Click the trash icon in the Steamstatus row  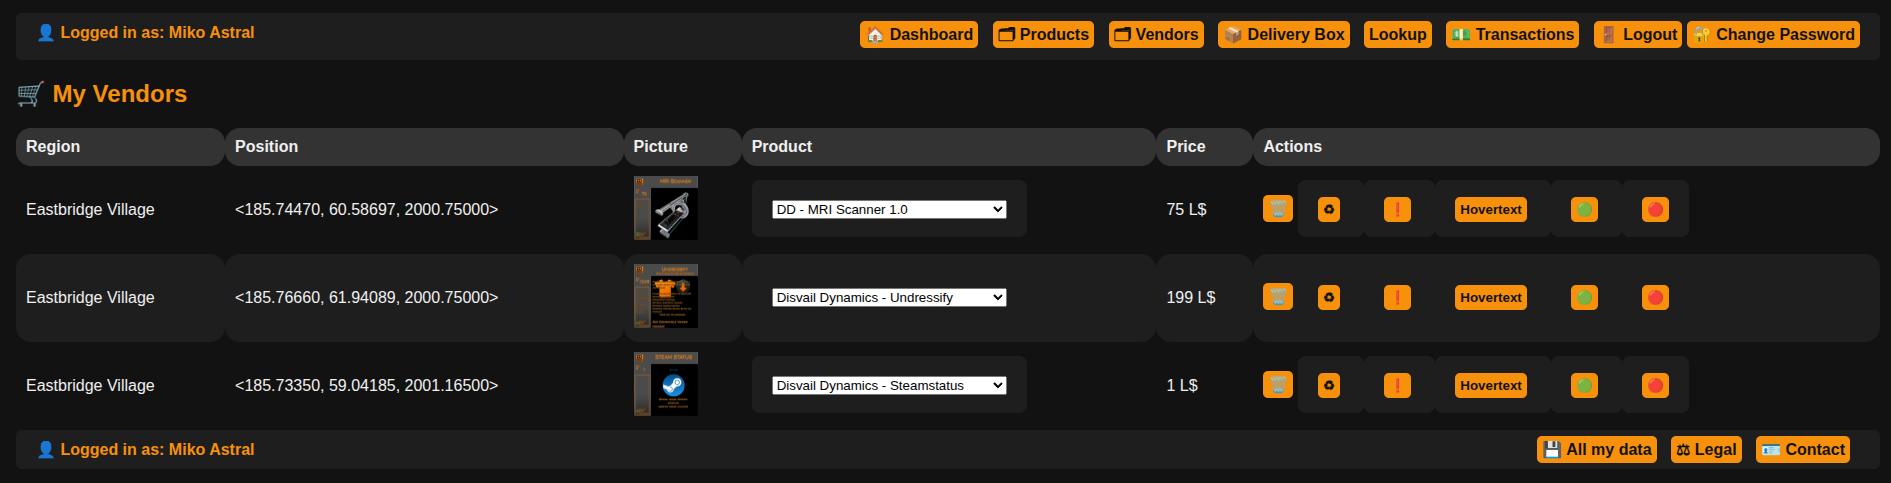click(1277, 385)
